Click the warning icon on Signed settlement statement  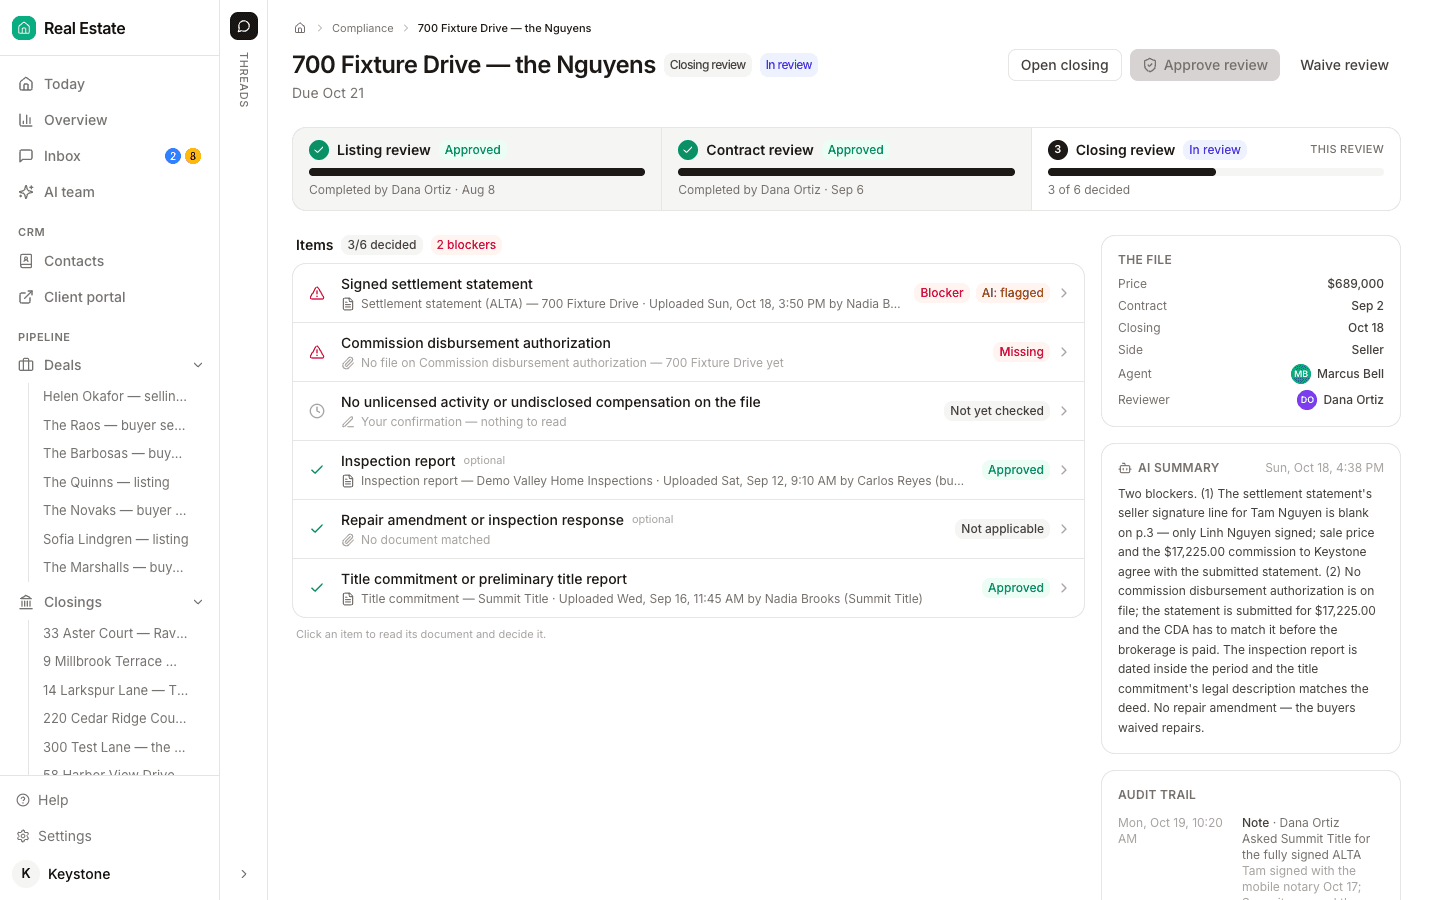(317, 293)
